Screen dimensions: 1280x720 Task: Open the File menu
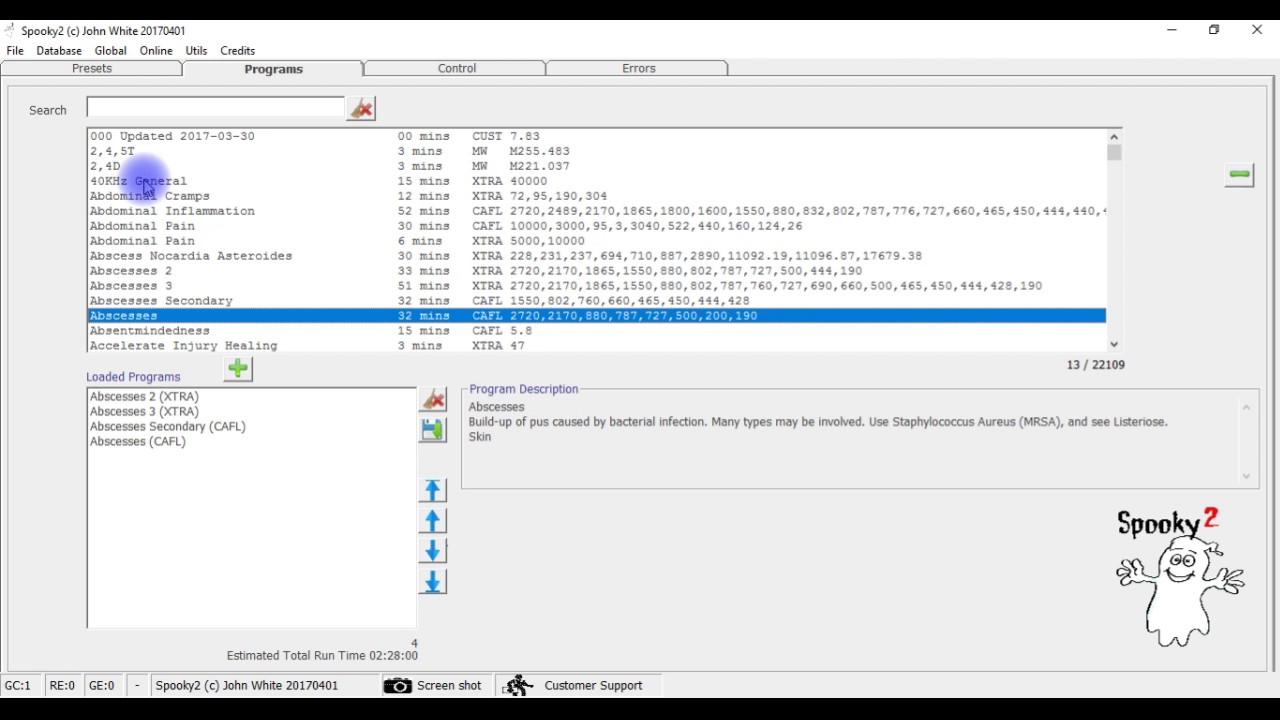(15, 50)
